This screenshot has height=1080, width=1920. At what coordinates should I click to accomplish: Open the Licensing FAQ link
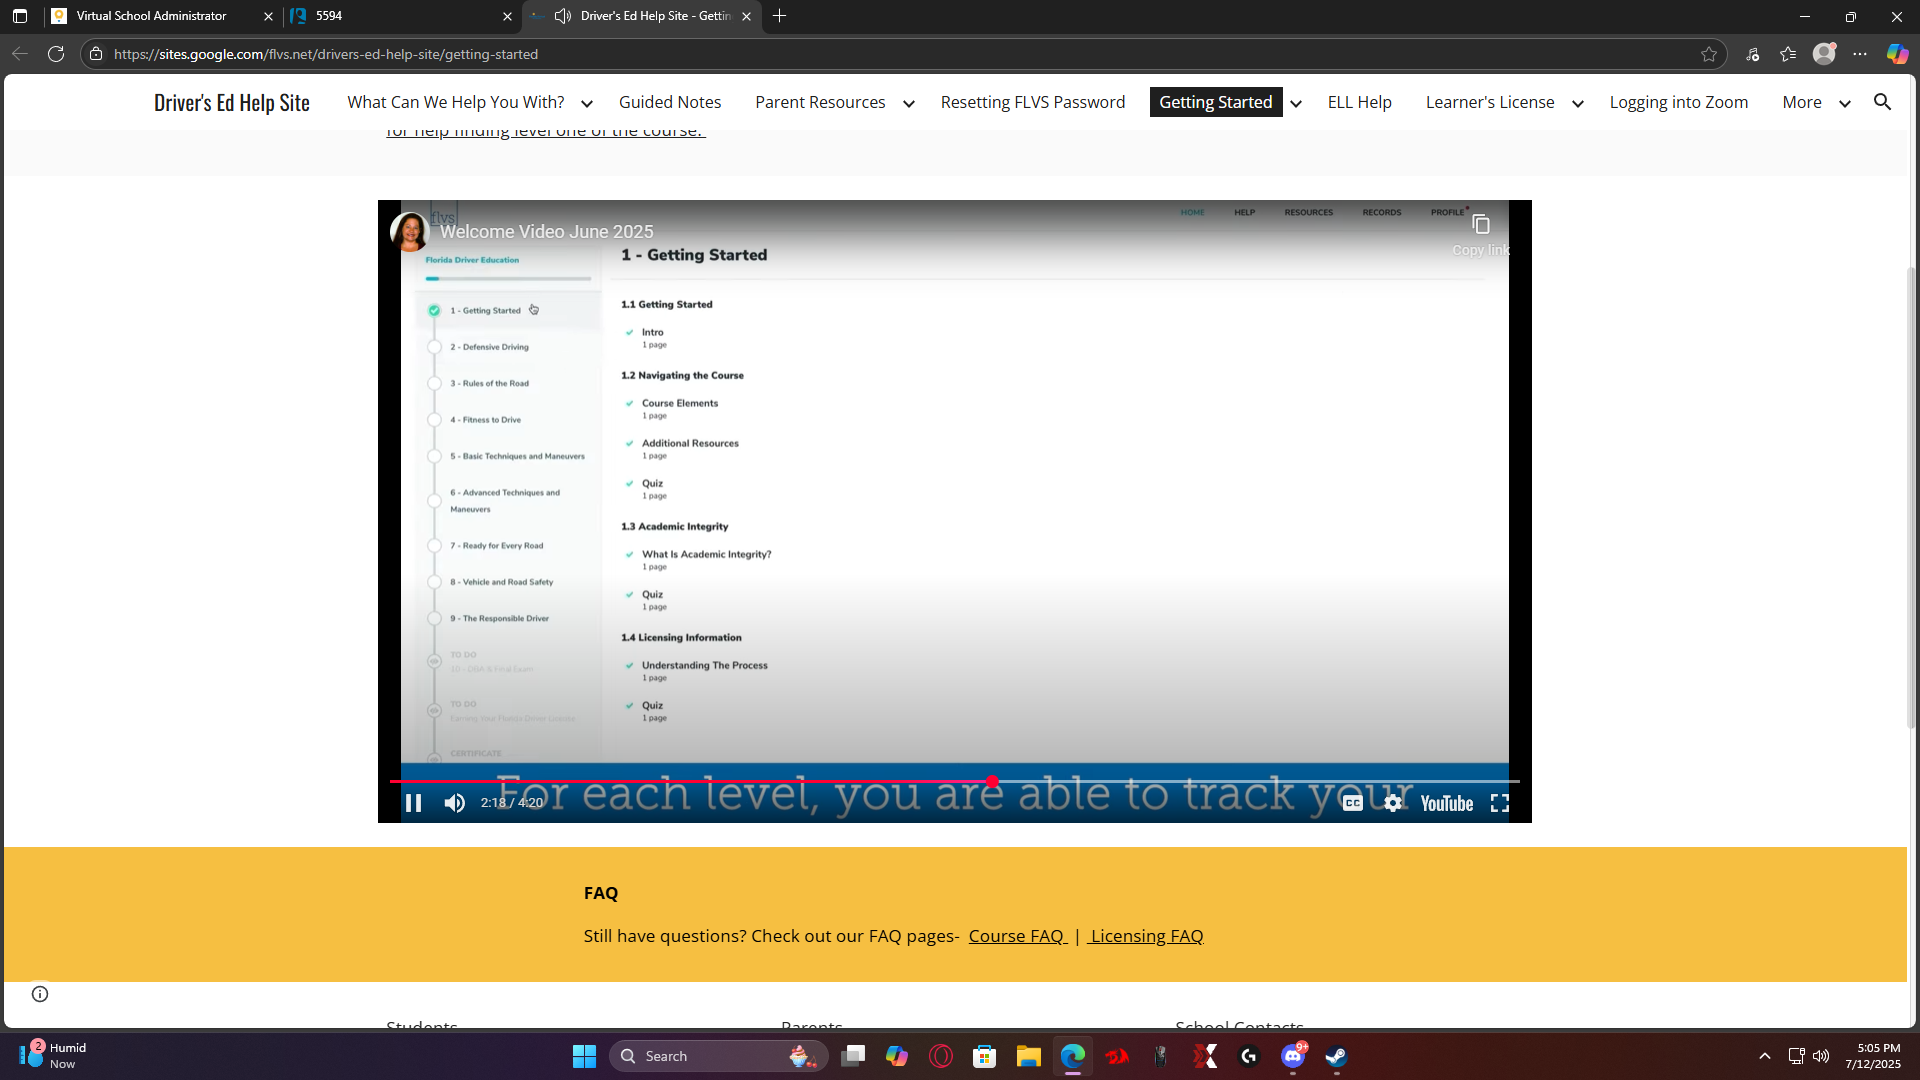(x=1146, y=936)
